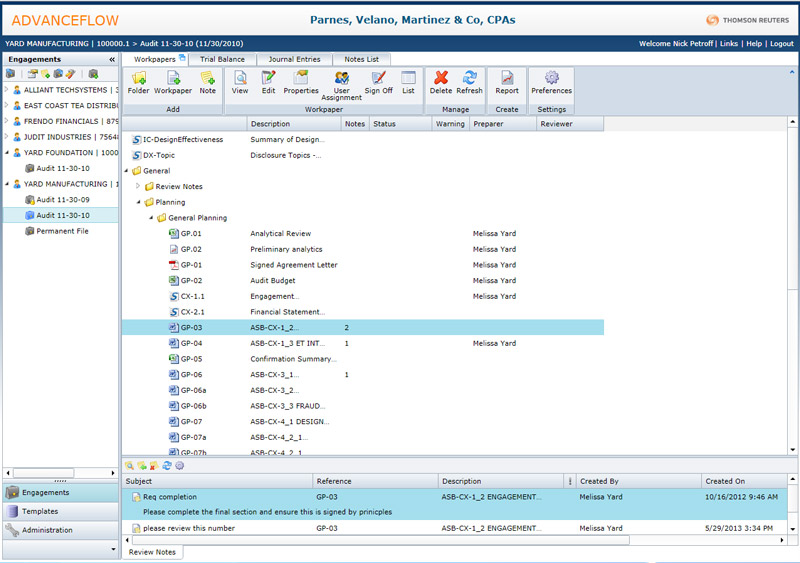Expand the Review Notes folder
The height and width of the screenshot is (563, 800).
click(x=138, y=186)
